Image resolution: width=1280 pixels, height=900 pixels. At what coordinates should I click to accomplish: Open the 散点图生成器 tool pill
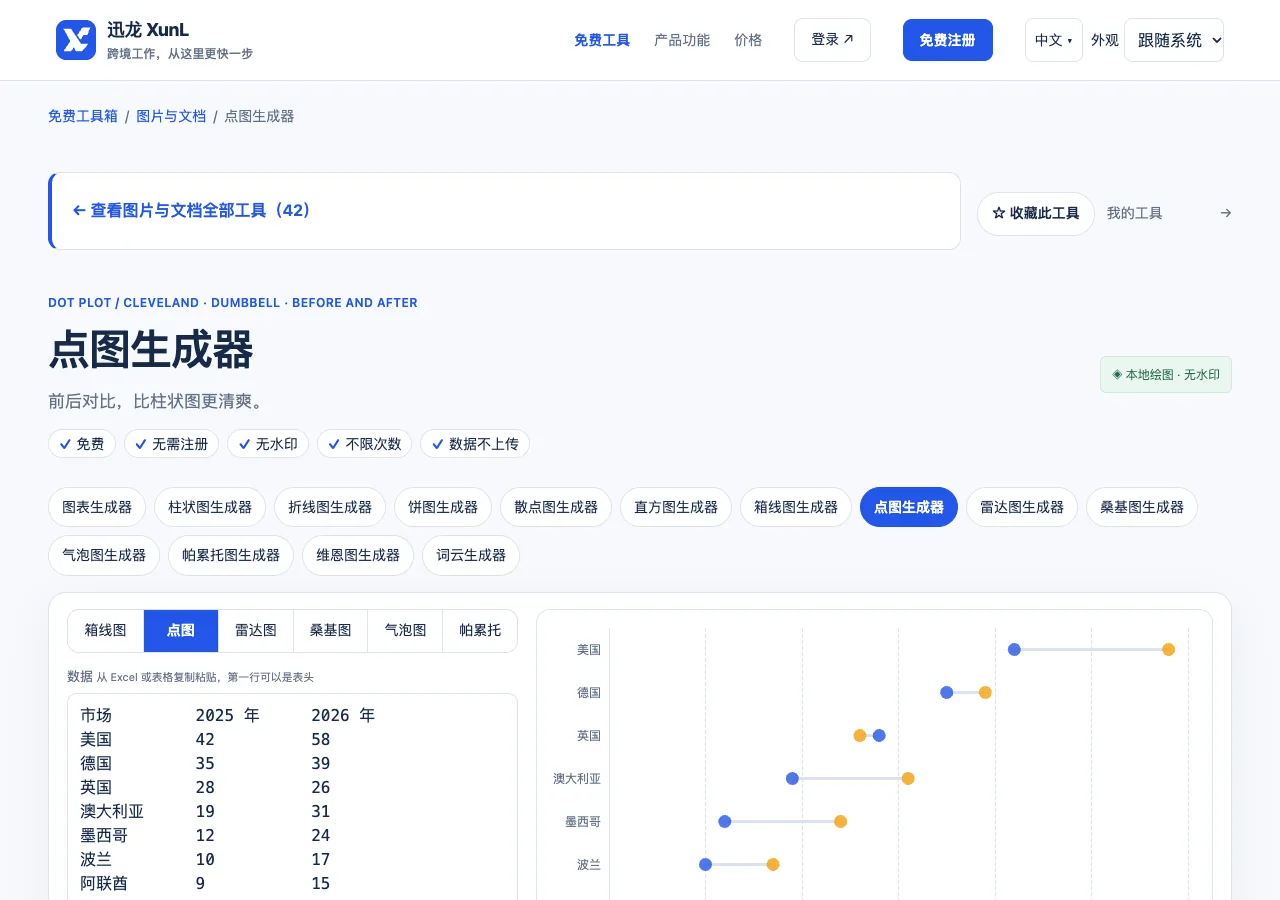556,507
